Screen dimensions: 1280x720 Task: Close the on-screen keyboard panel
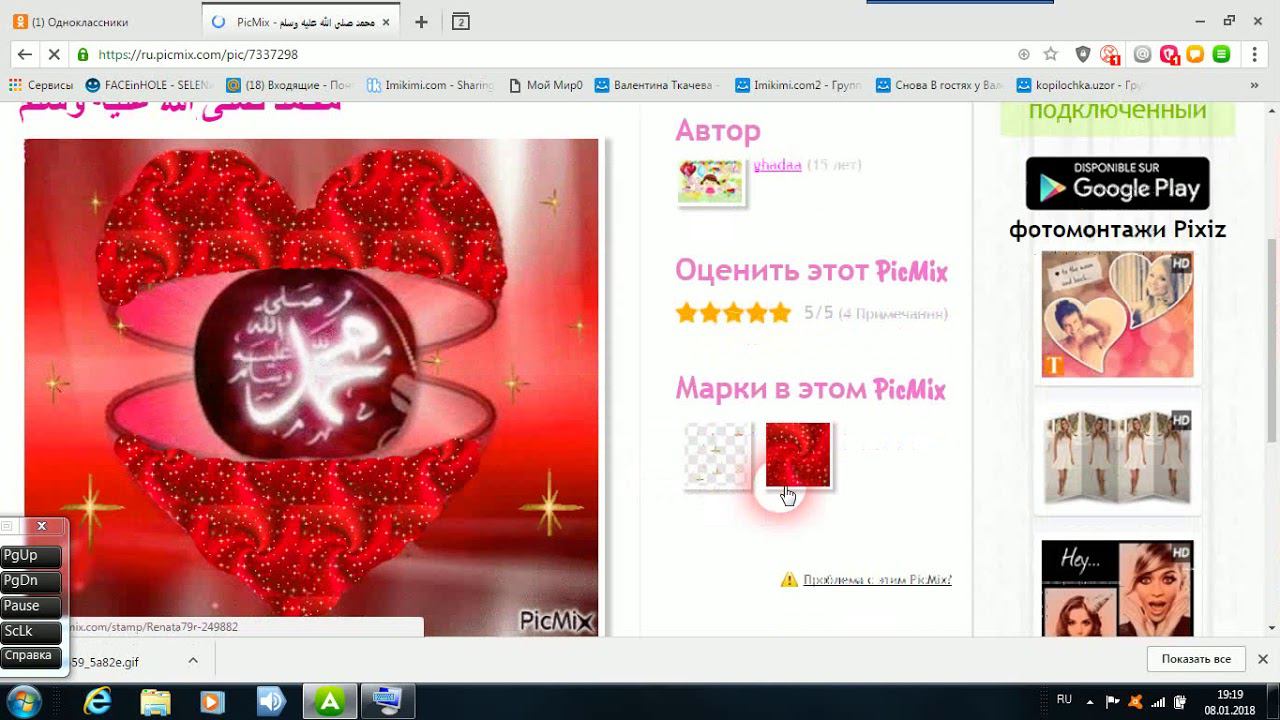coord(41,526)
